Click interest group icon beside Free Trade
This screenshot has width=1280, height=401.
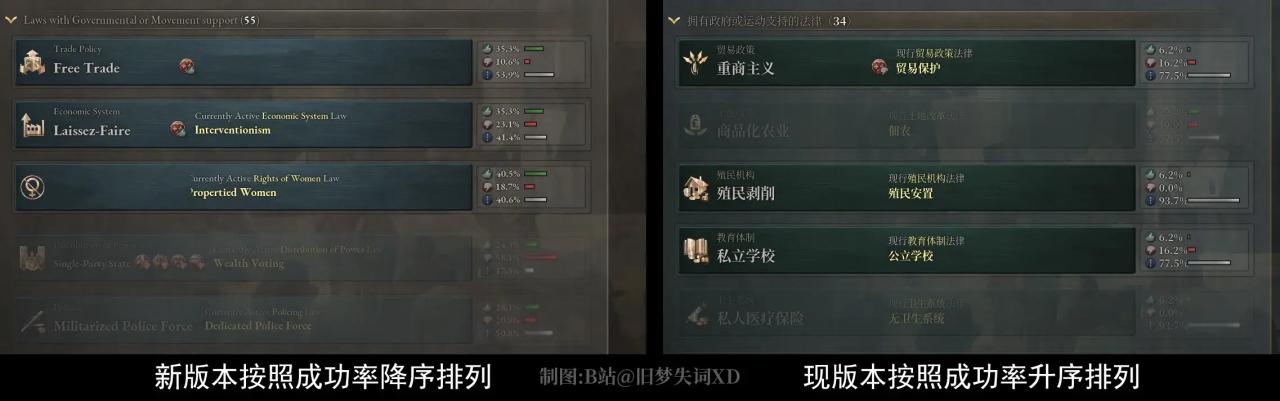point(187,66)
